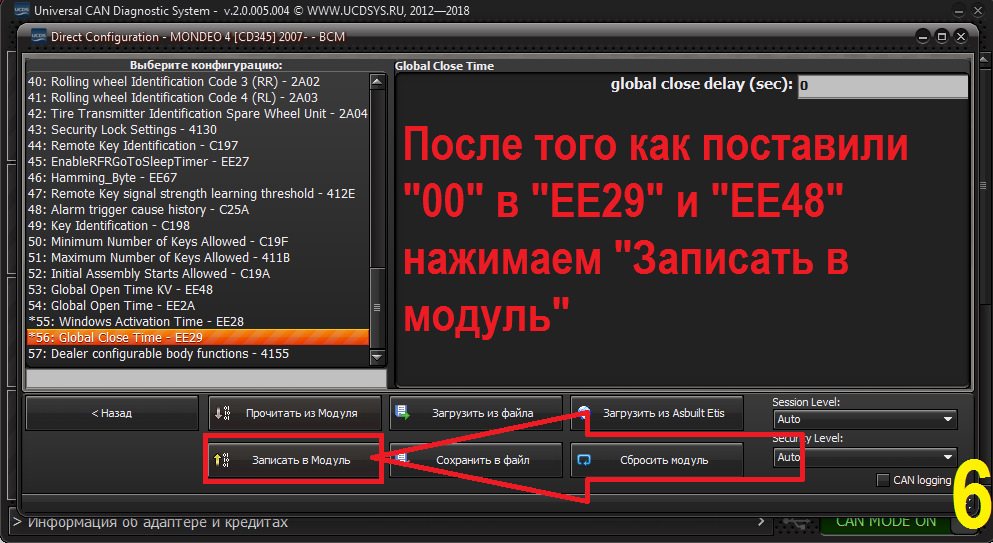Open the Security Level dropdown

click(x=865, y=457)
